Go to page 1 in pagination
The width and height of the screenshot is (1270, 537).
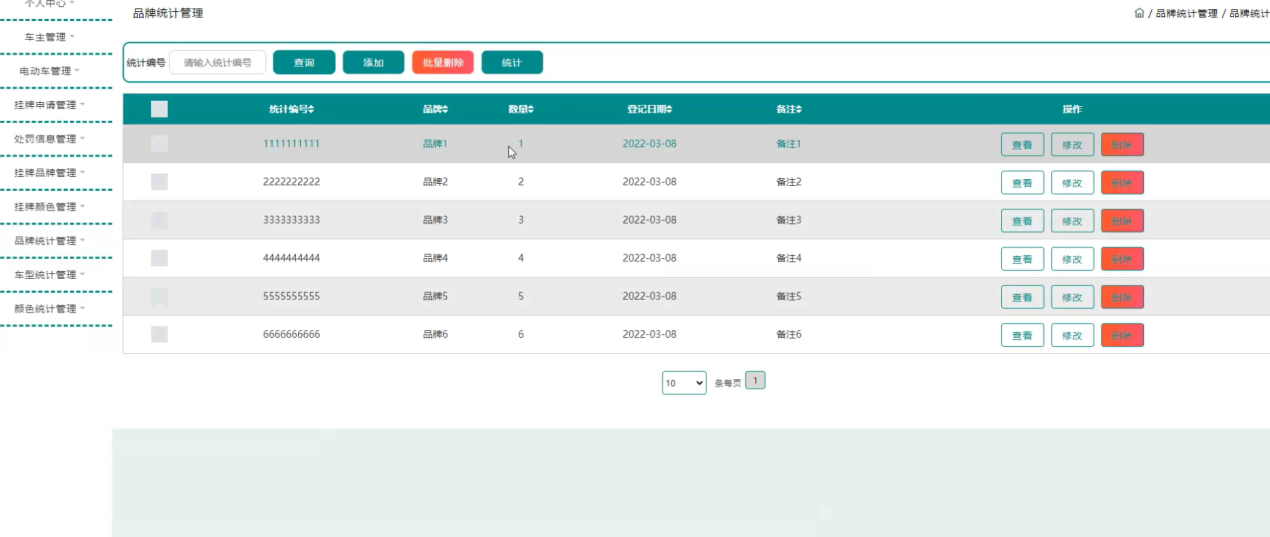pos(756,380)
